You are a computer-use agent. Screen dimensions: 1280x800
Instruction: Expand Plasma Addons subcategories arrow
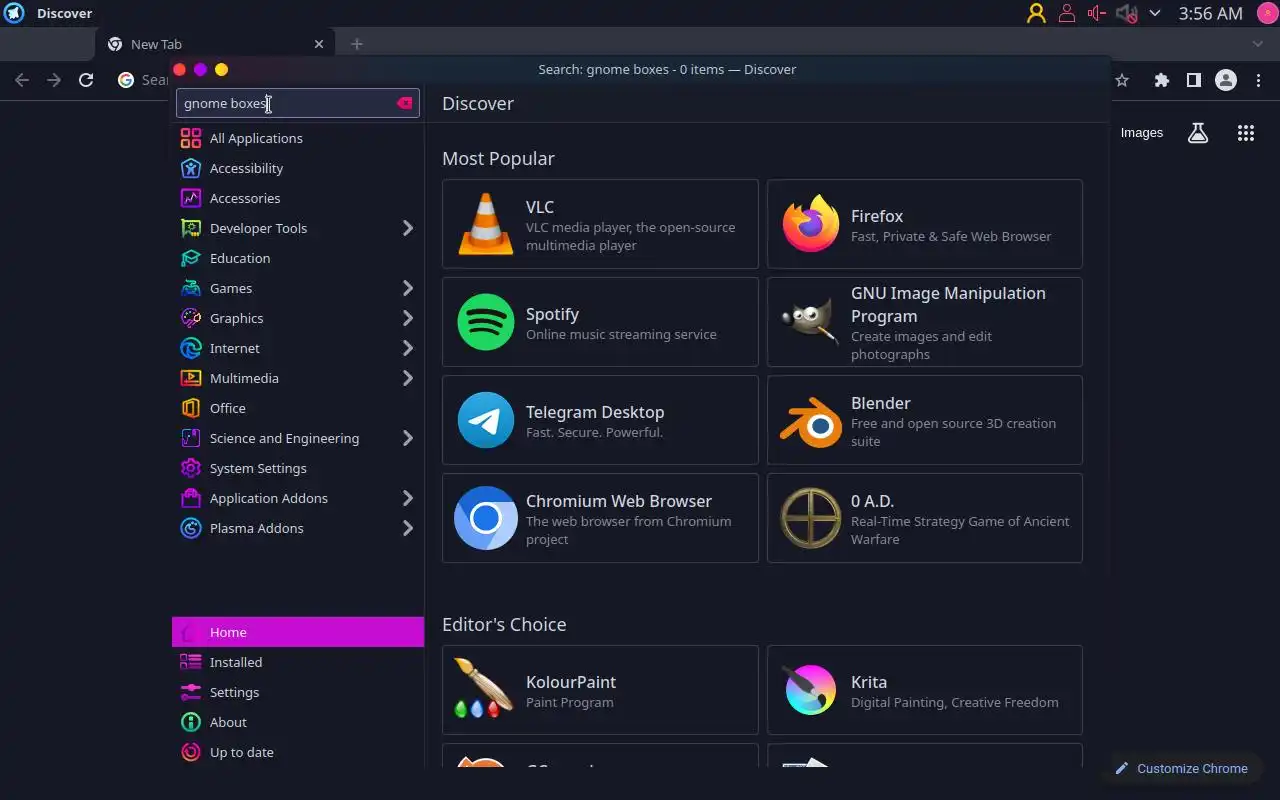point(408,528)
